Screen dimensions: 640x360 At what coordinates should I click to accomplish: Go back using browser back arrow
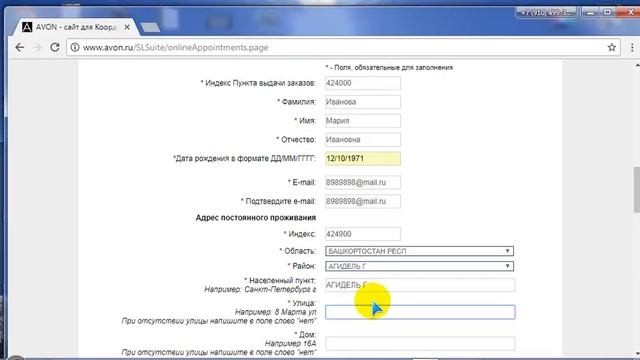pos(19,47)
